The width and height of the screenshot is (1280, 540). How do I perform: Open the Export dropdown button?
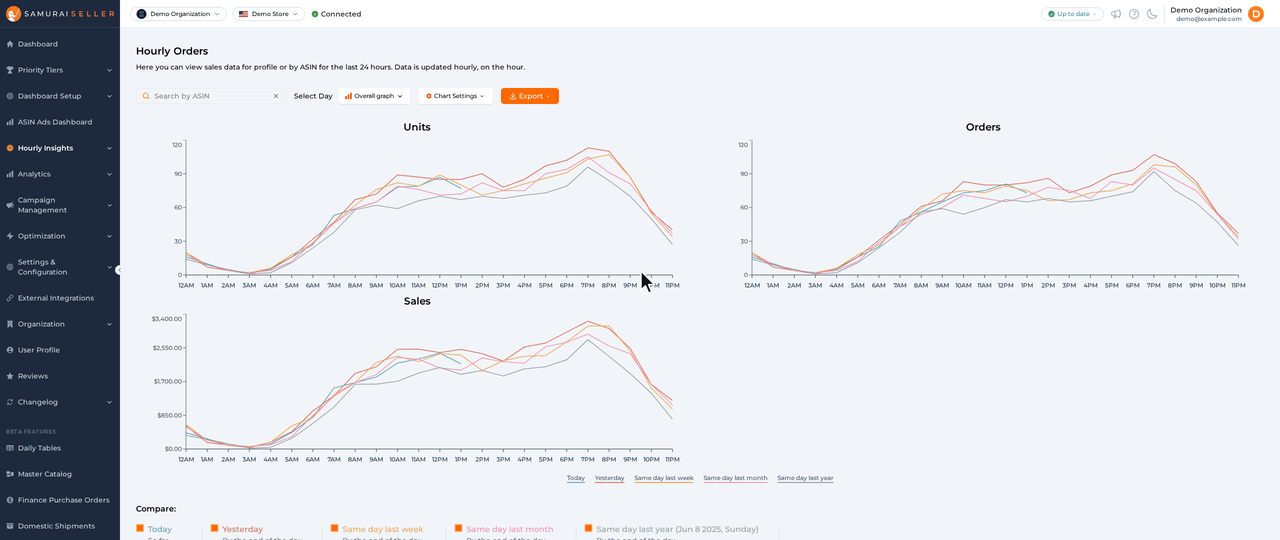tap(530, 96)
